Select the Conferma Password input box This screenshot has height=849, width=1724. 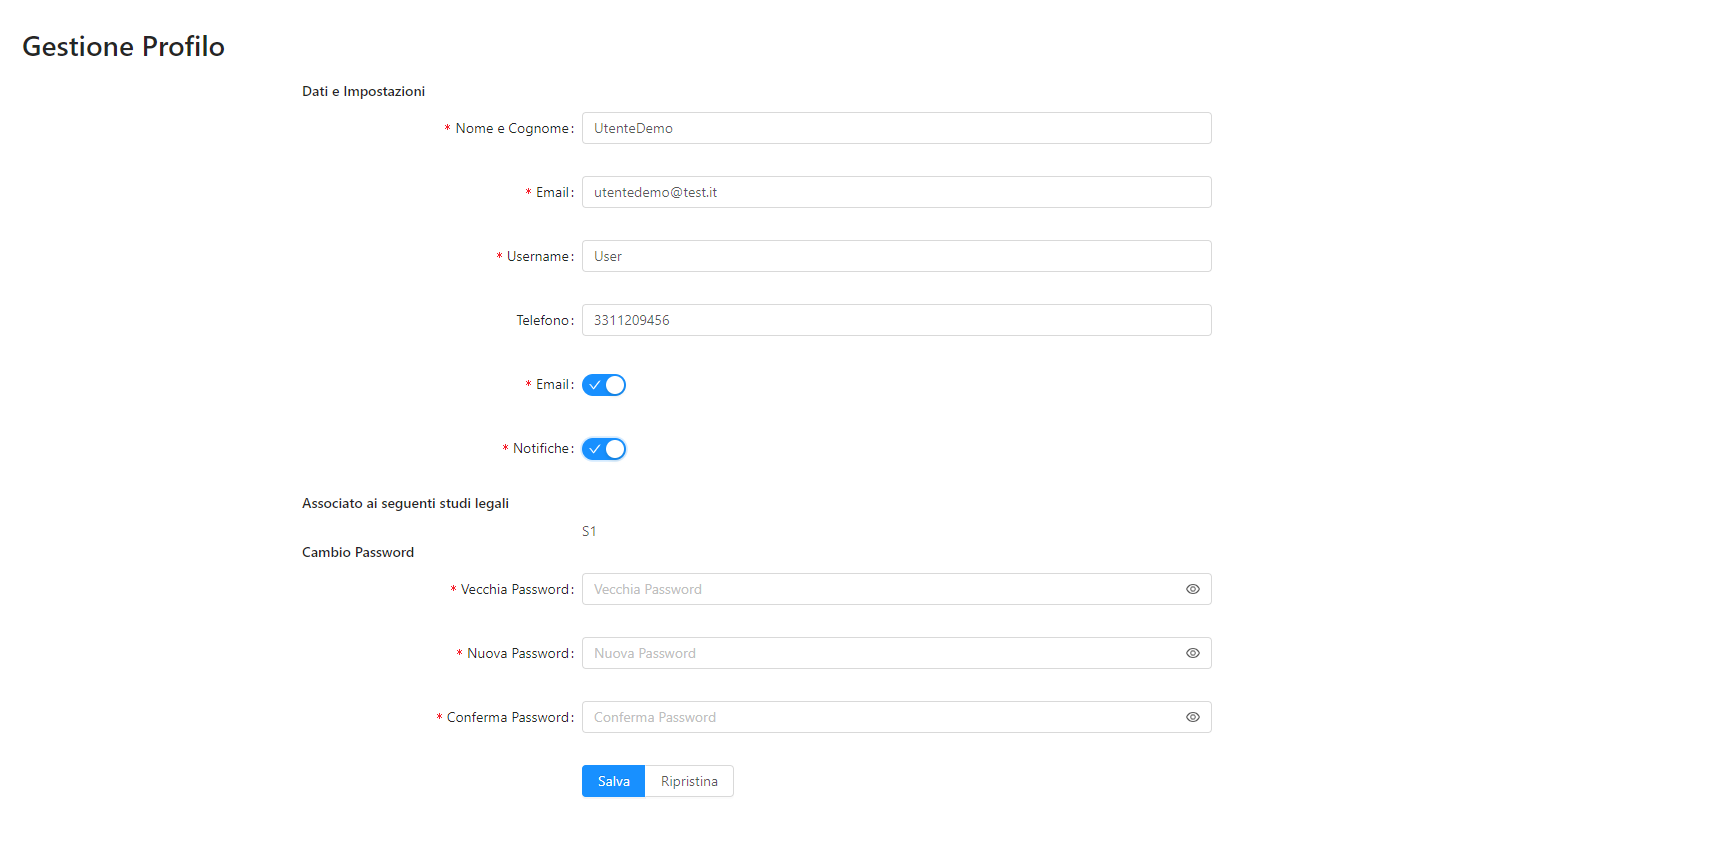(880, 717)
